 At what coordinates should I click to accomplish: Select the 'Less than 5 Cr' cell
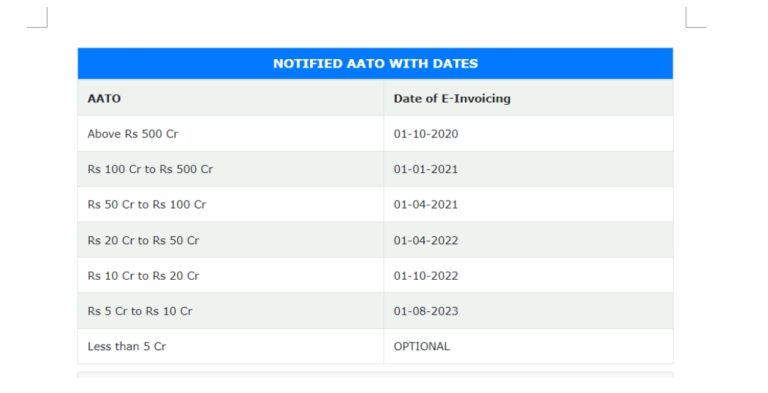(x=230, y=346)
